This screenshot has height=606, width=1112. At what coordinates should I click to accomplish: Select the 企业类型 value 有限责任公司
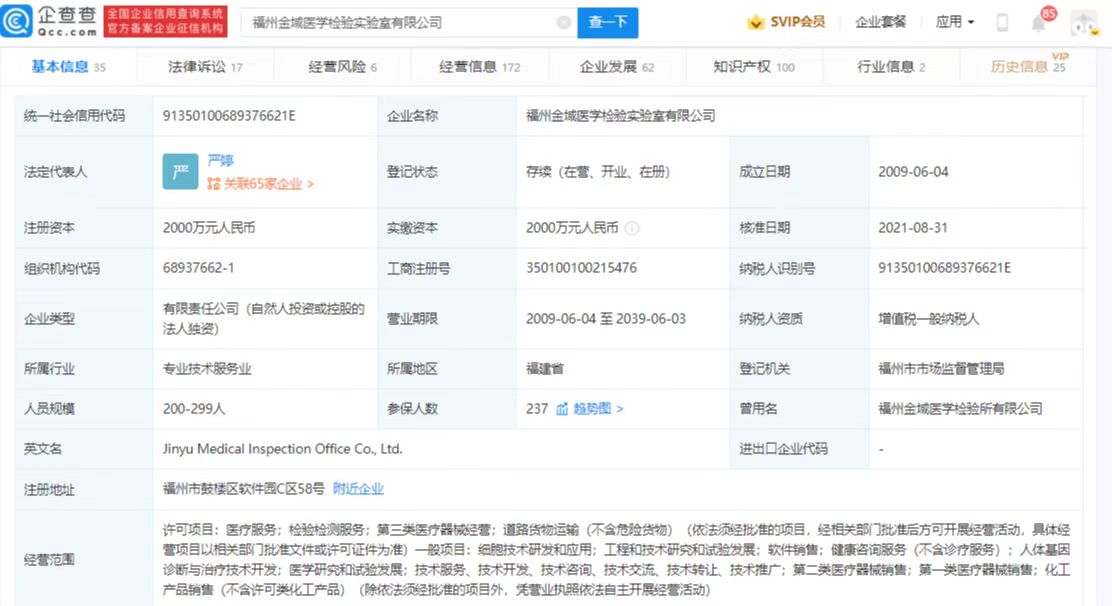(264, 319)
